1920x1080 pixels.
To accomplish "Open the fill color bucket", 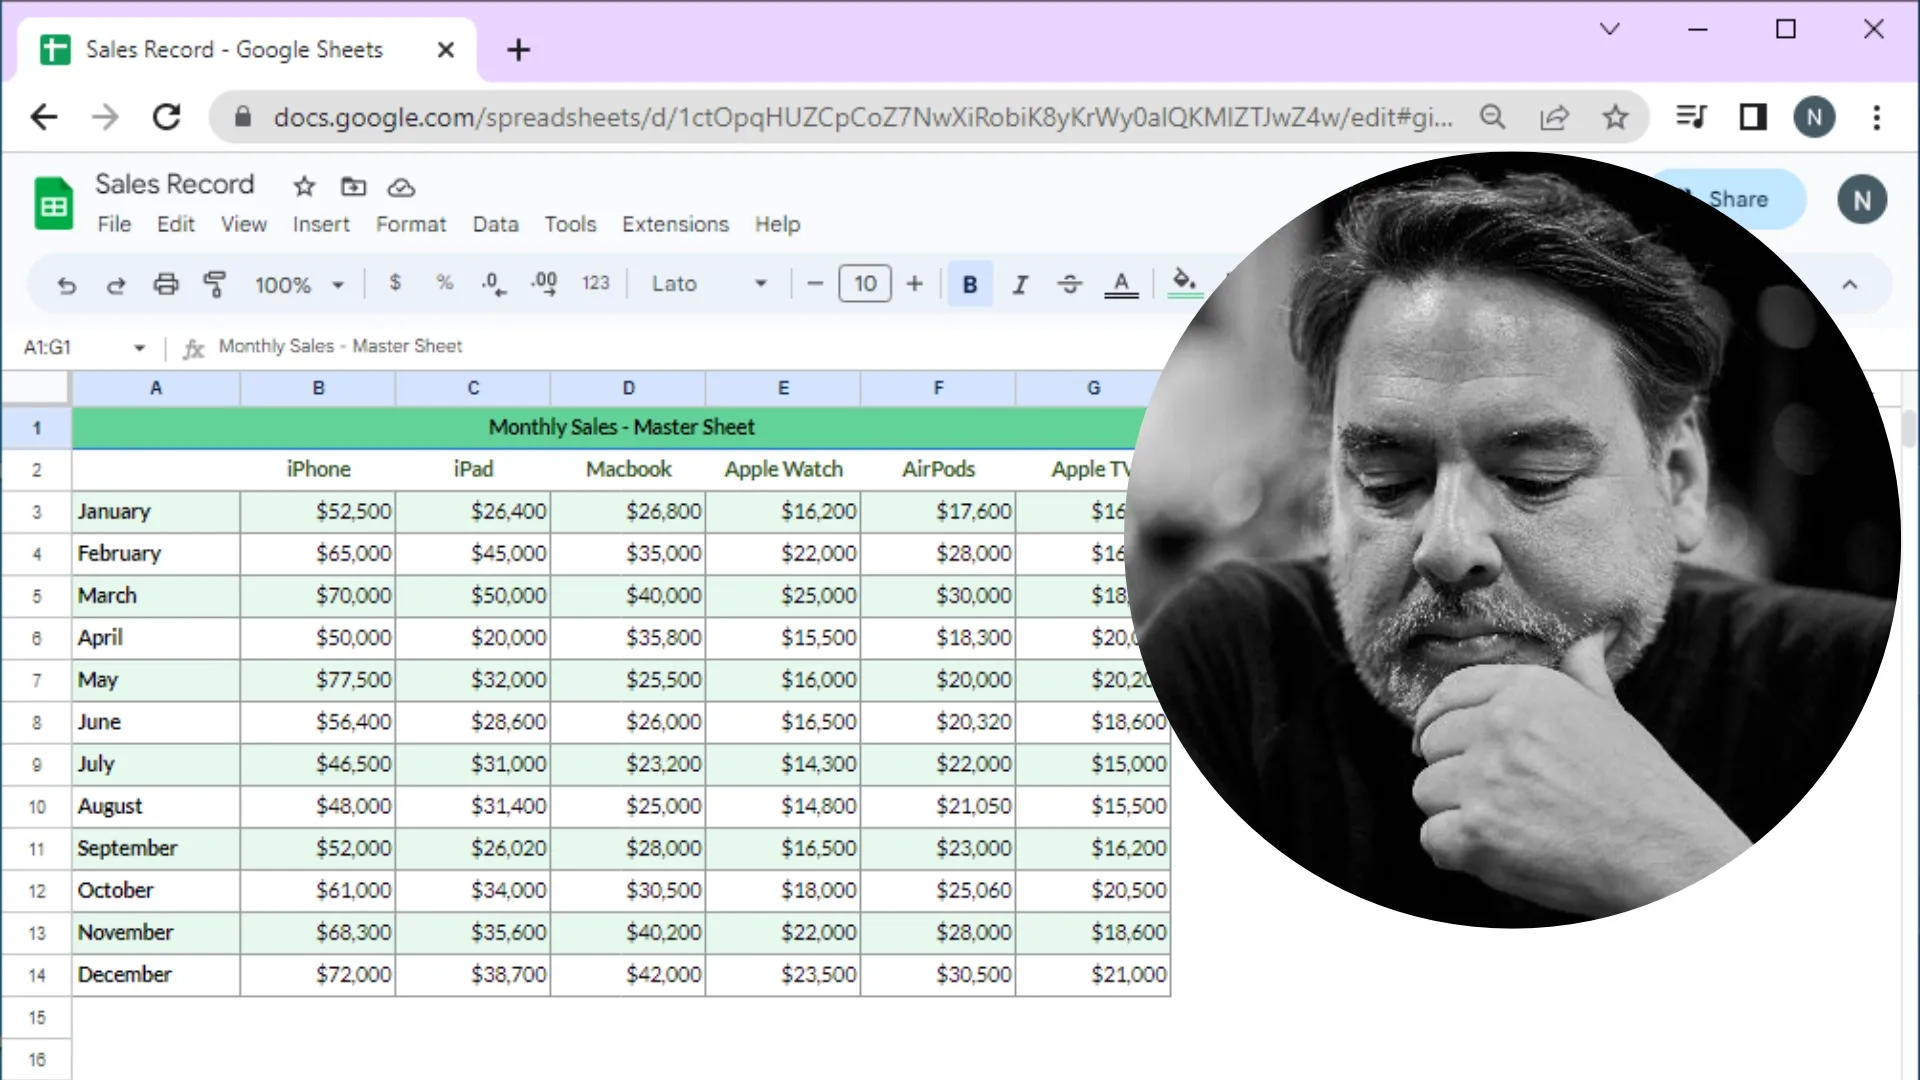I will click(x=1184, y=283).
